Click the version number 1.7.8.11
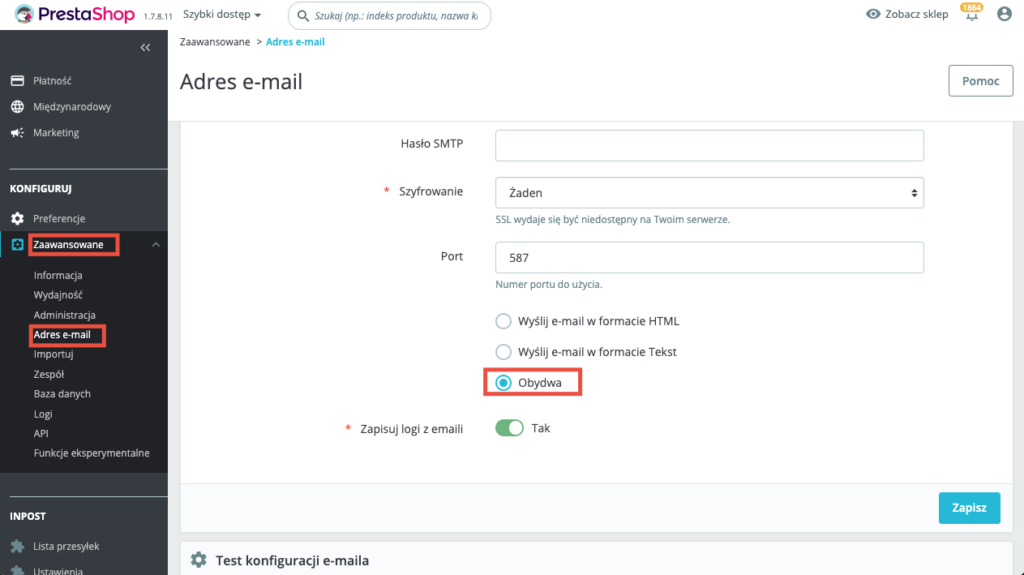 (x=158, y=17)
